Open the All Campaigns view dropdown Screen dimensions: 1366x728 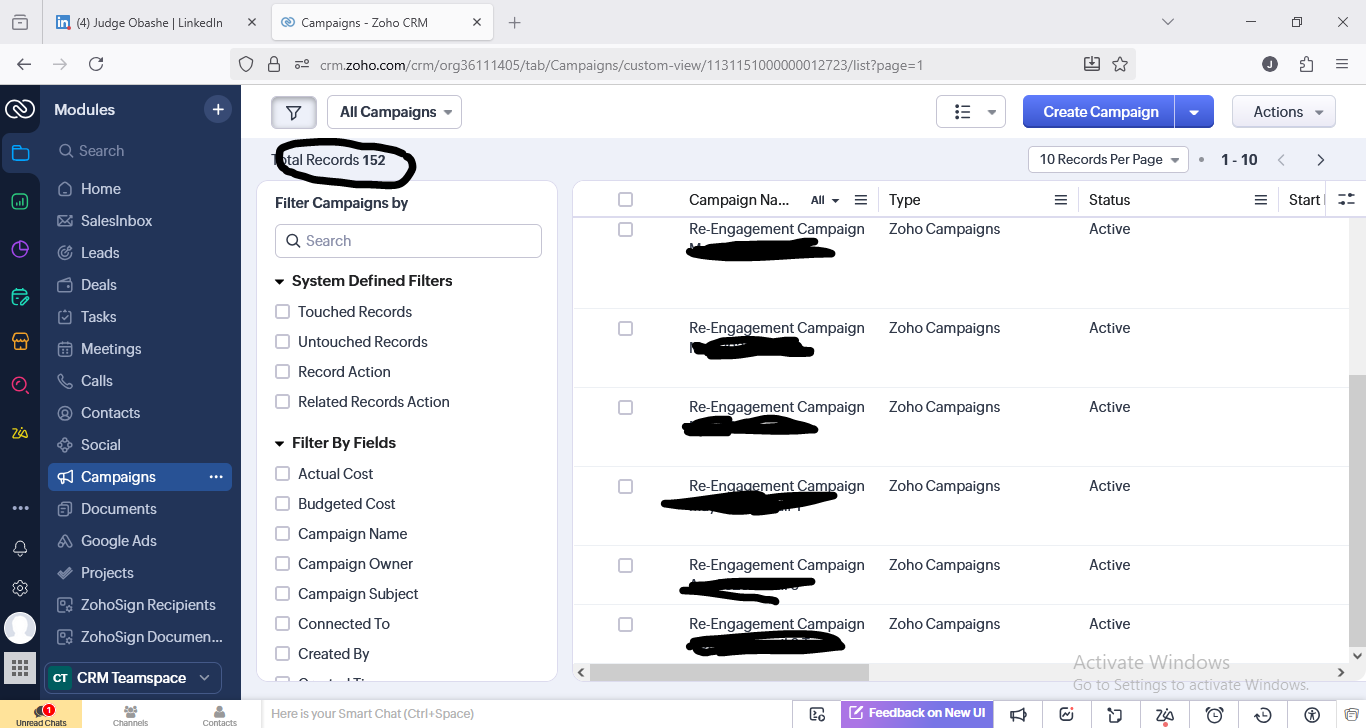tap(395, 112)
